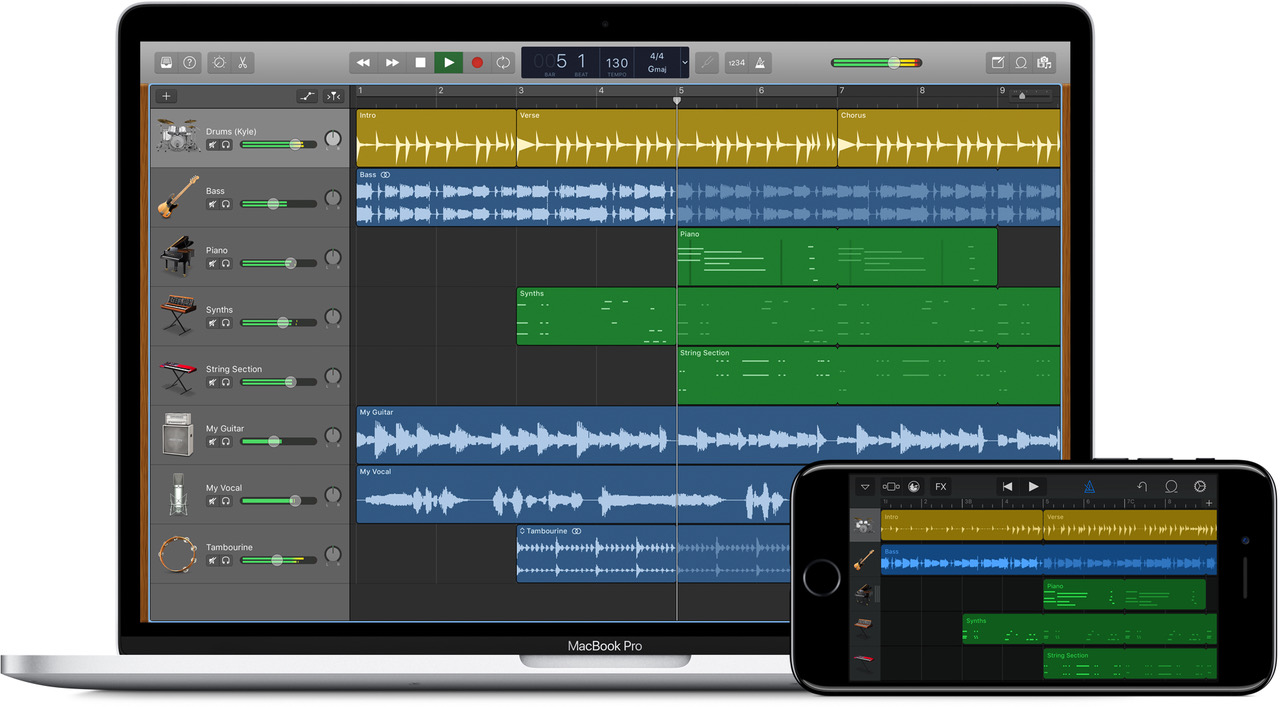The width and height of the screenshot is (1280, 707).
Task: Tap the iPhone FX button
Action: click(x=940, y=487)
